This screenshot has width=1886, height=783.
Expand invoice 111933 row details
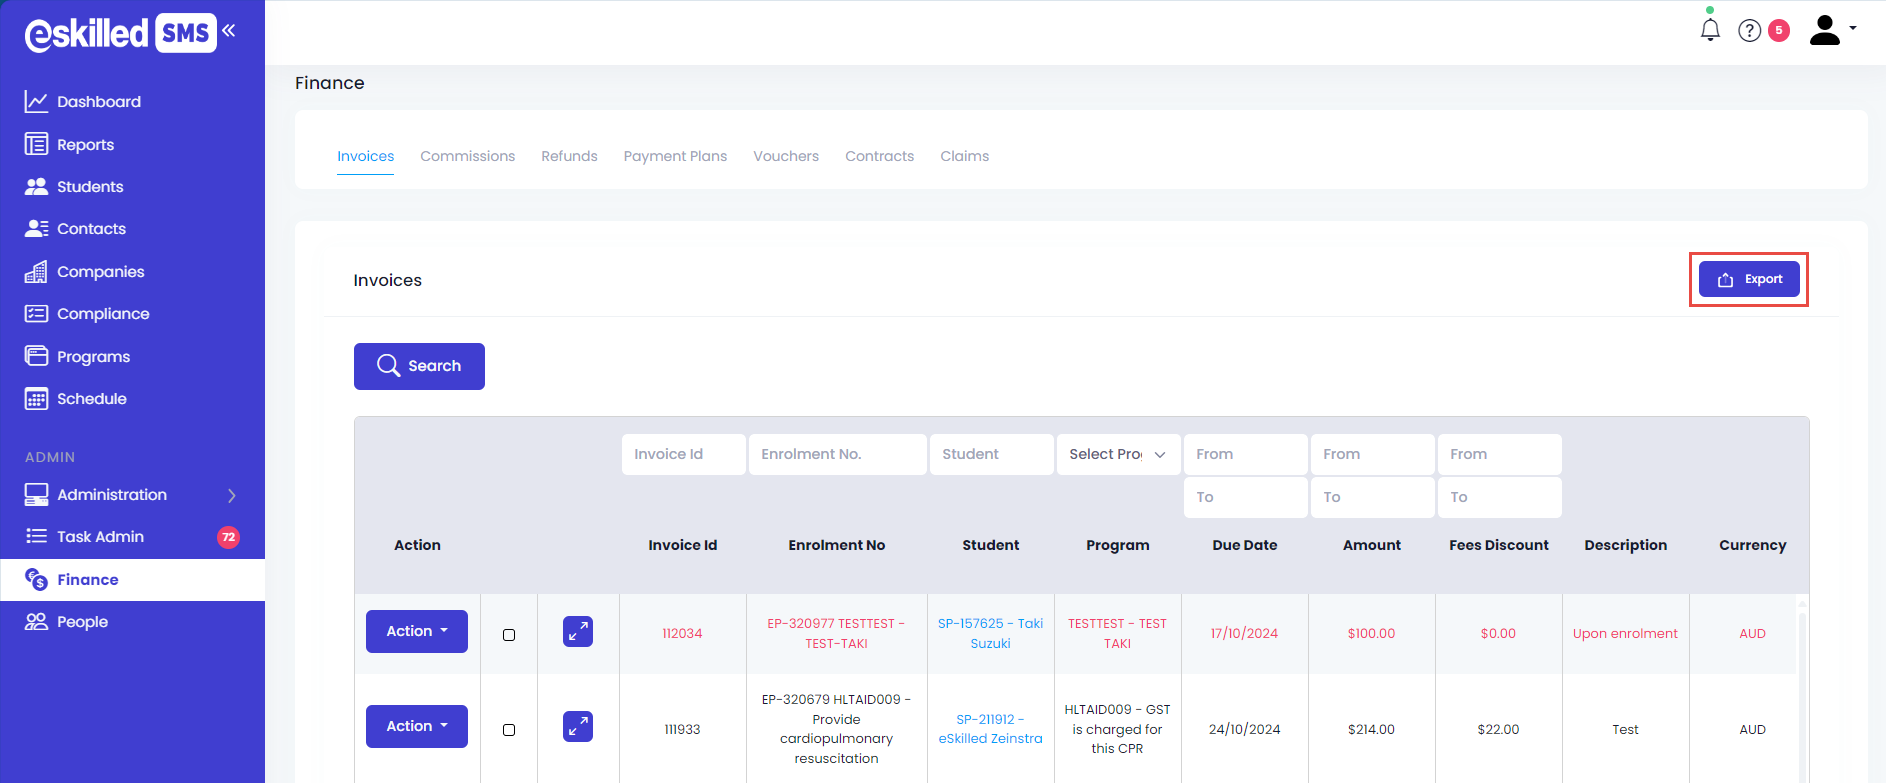tap(578, 727)
